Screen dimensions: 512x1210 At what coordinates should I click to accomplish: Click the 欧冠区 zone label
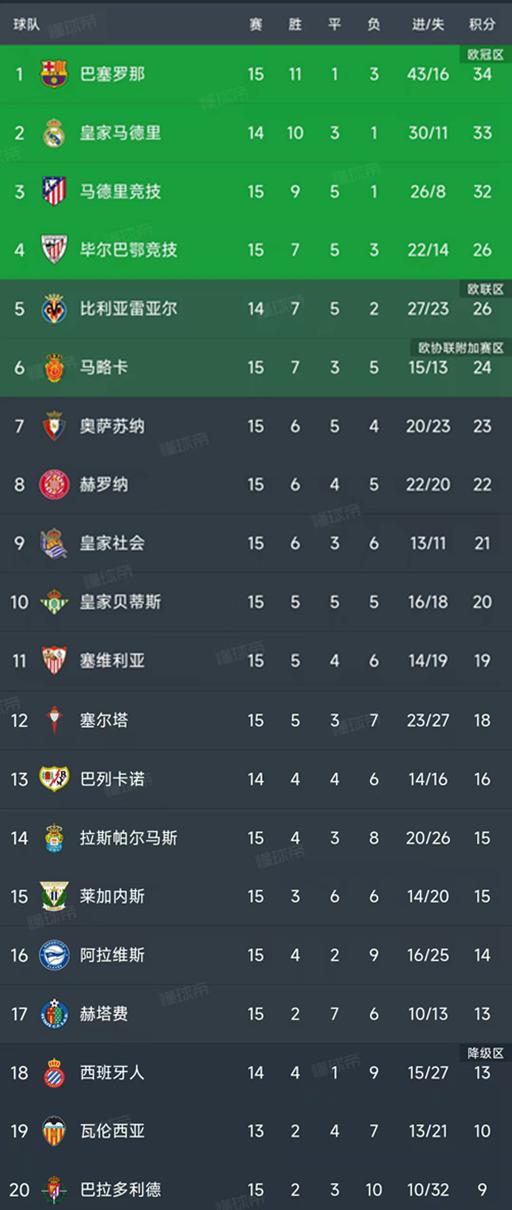[x=484, y=53]
